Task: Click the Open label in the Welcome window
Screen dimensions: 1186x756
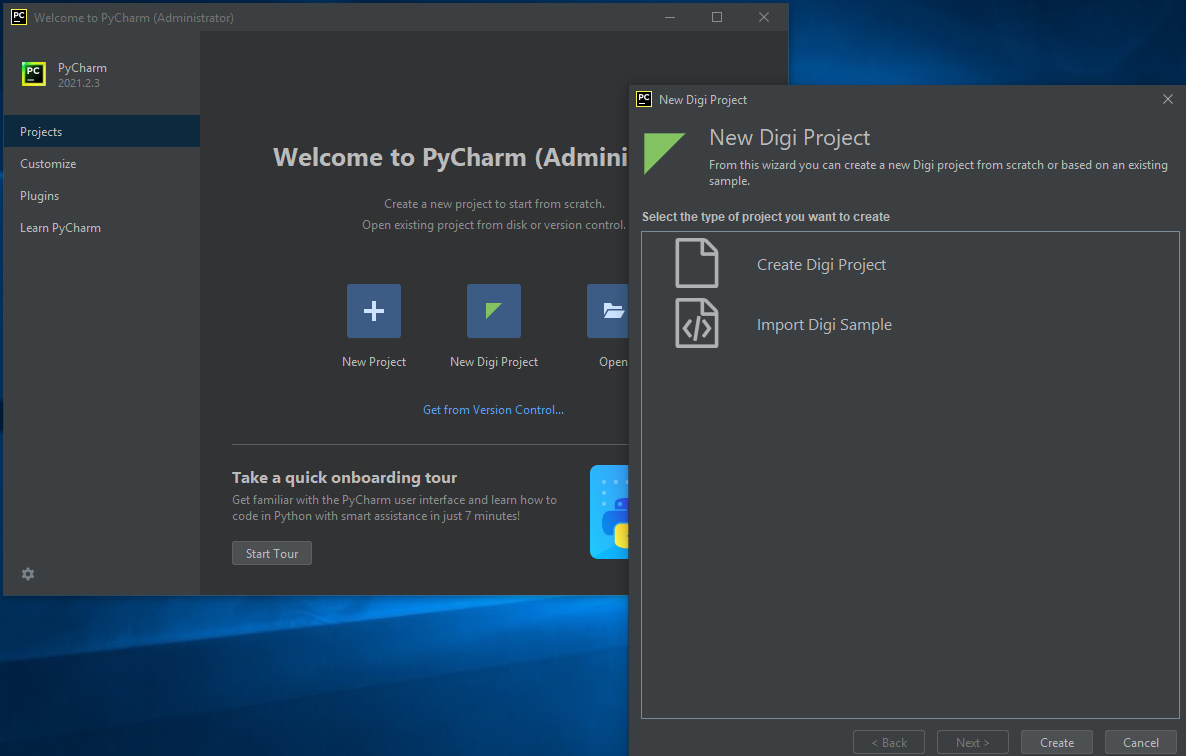Action: tap(613, 362)
